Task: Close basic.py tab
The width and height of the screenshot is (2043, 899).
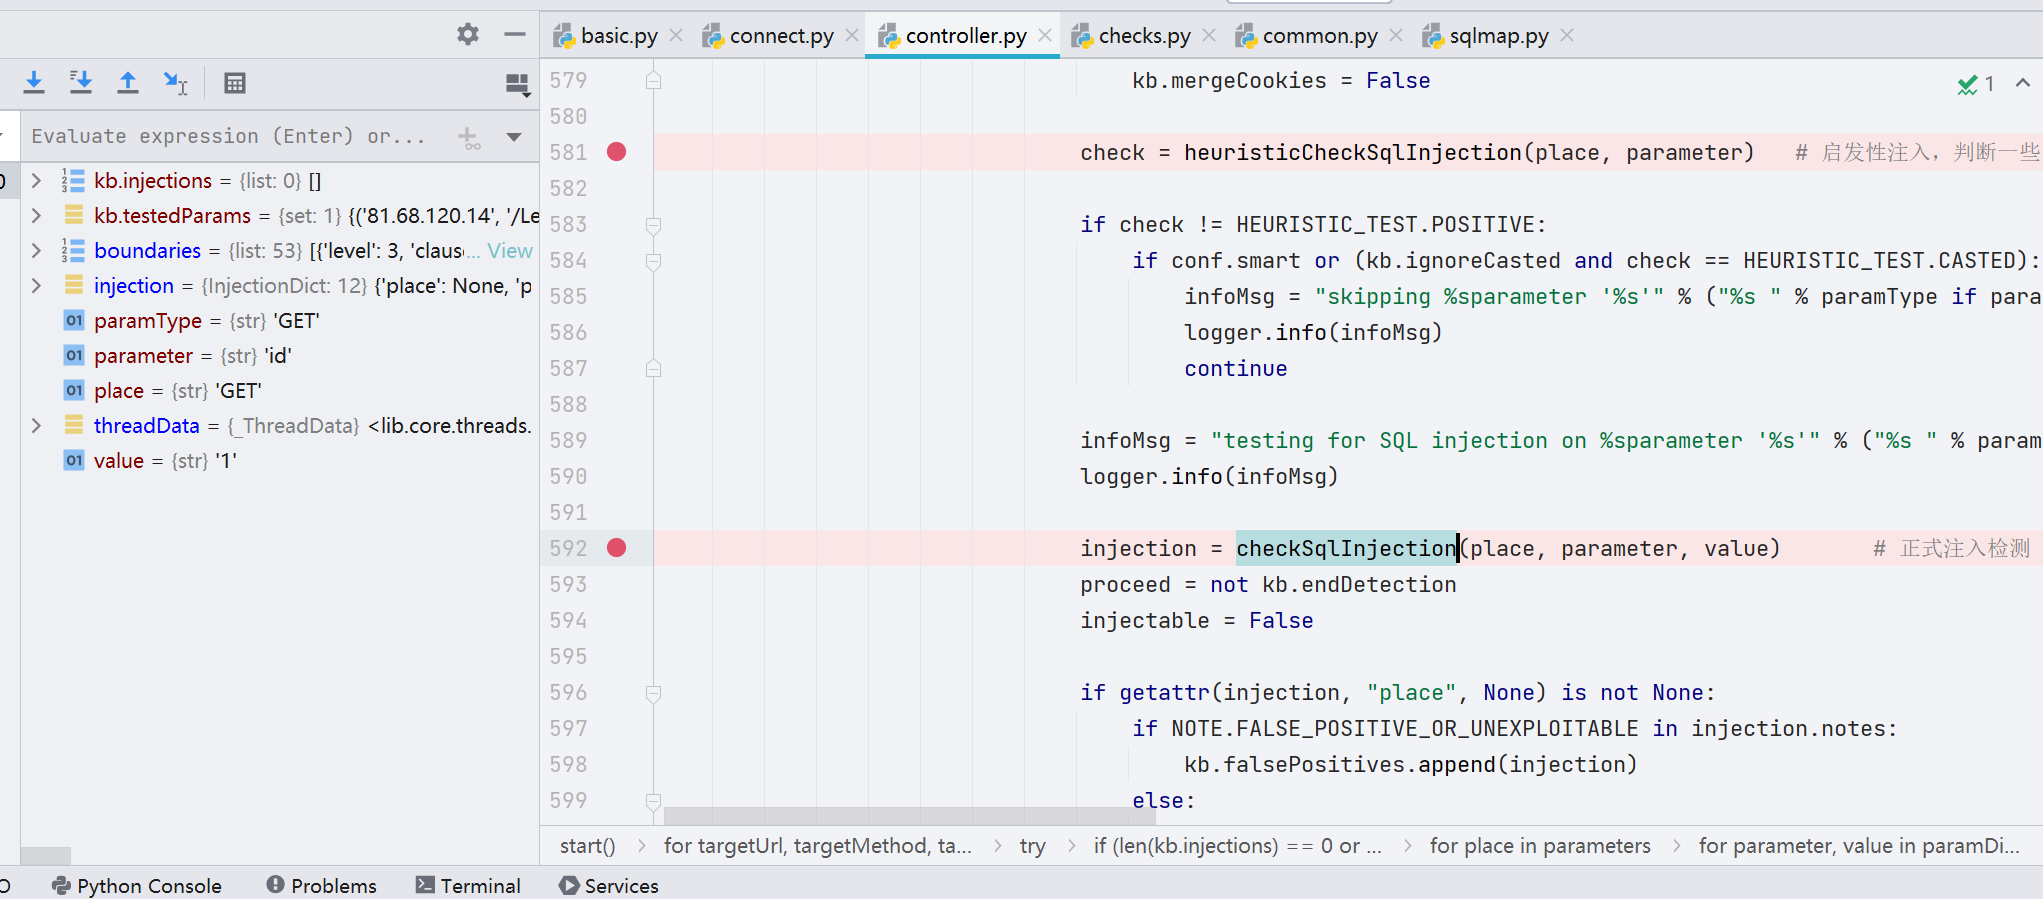Action: (x=676, y=36)
